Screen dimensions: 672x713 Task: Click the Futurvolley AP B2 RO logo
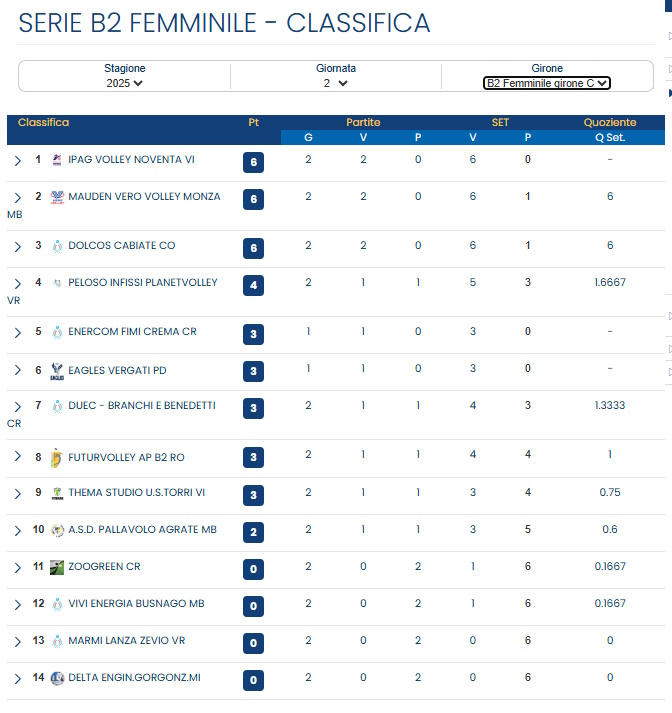[x=57, y=458]
